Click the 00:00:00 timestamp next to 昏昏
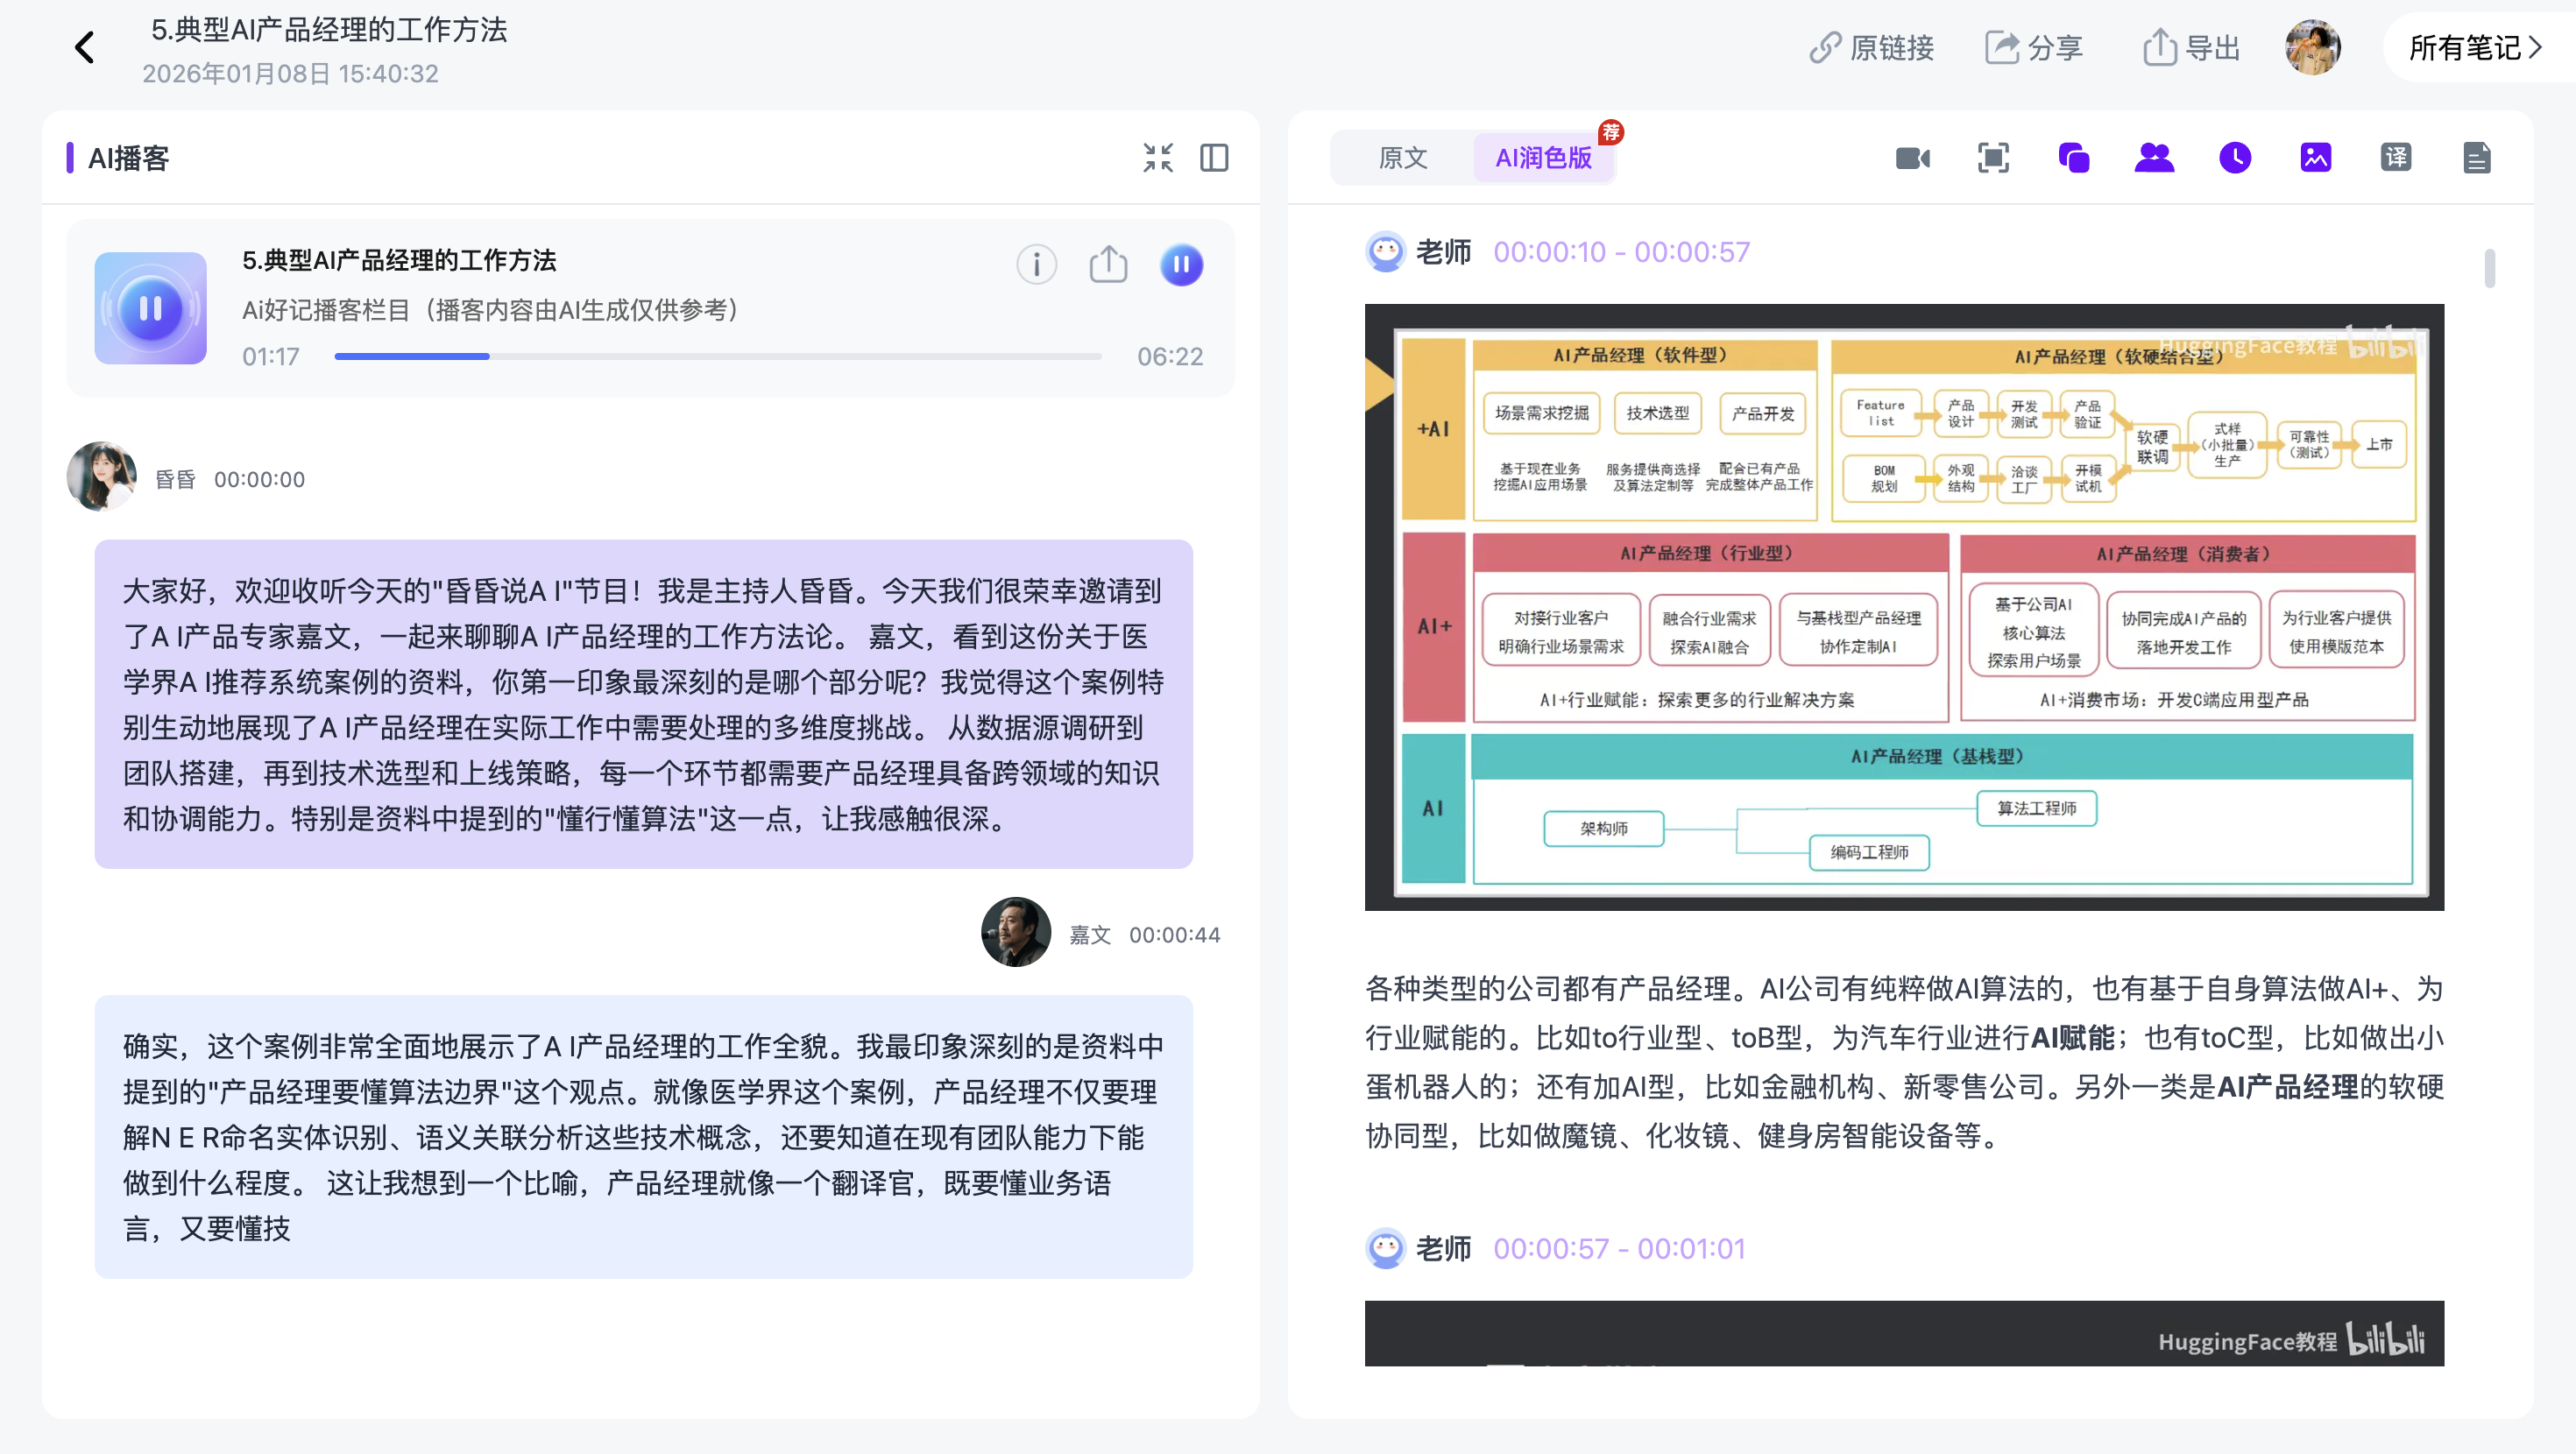 (259, 479)
